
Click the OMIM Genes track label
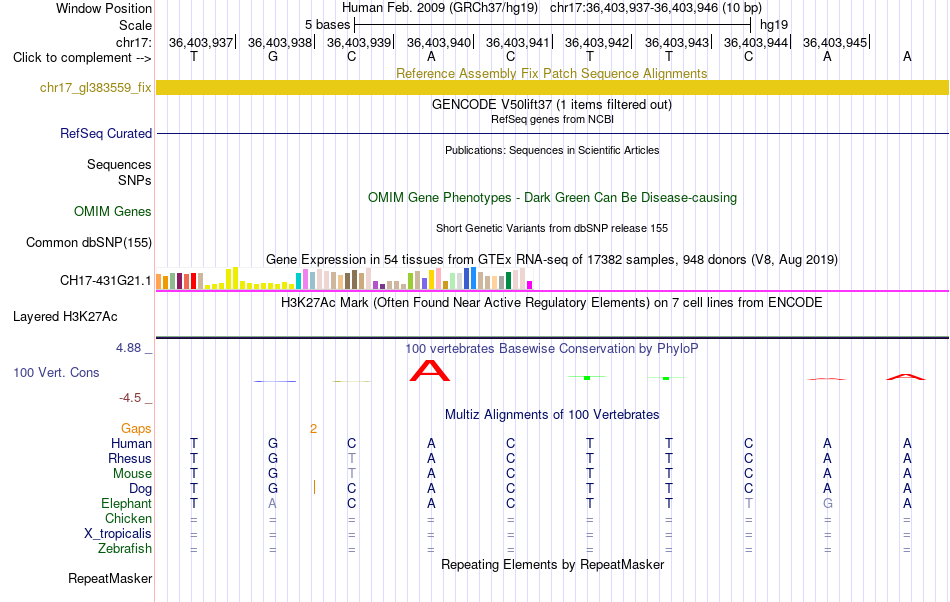112,211
